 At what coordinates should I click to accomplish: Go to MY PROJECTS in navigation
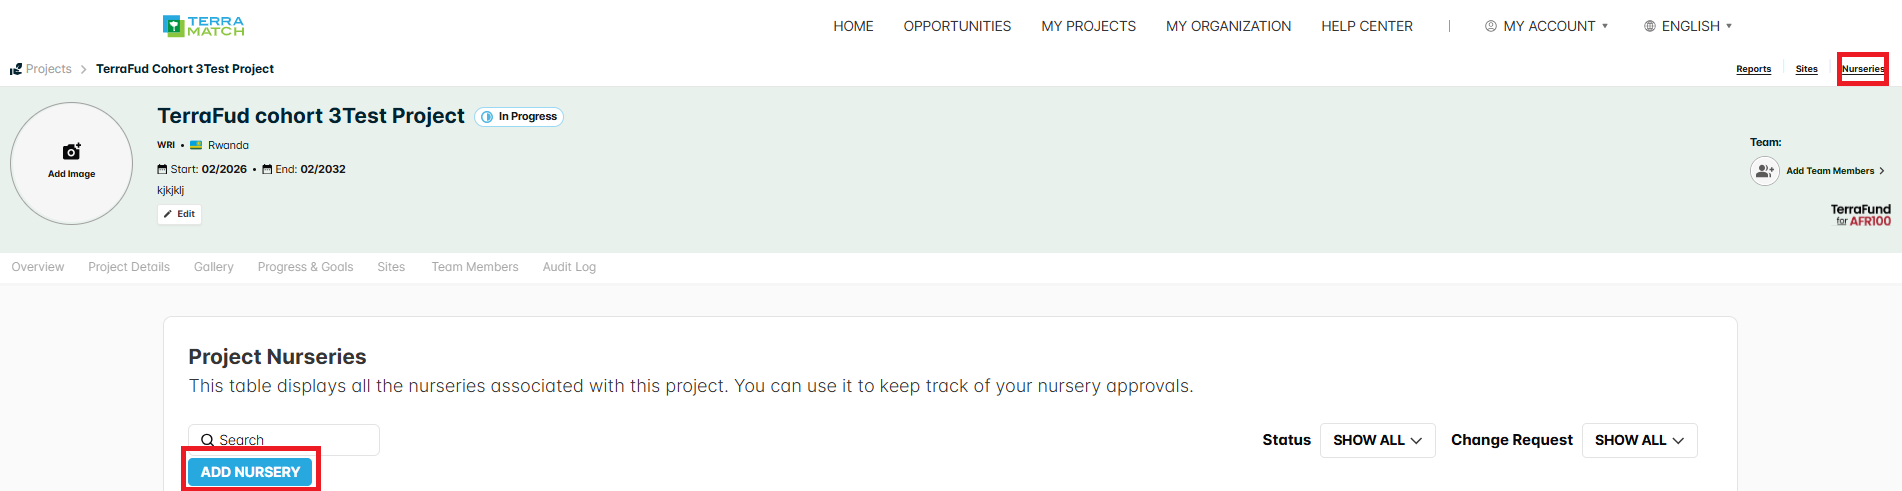1088,26
